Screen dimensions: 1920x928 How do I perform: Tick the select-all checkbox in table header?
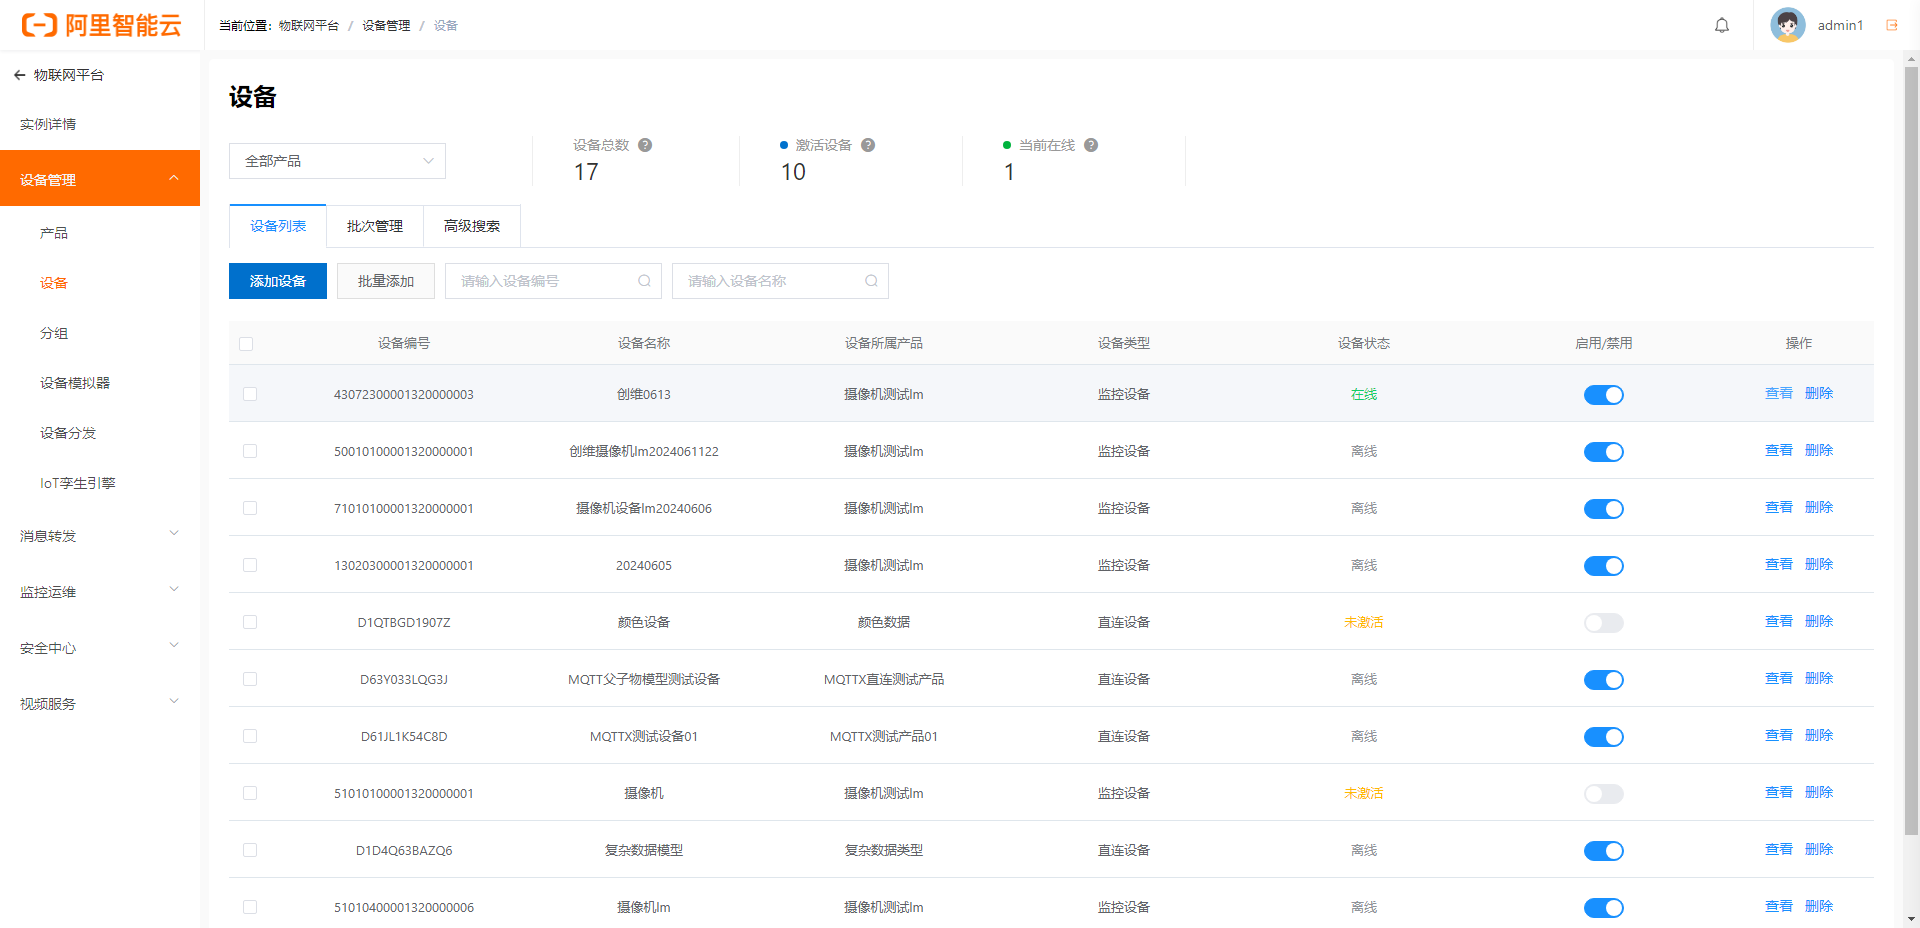[246, 344]
